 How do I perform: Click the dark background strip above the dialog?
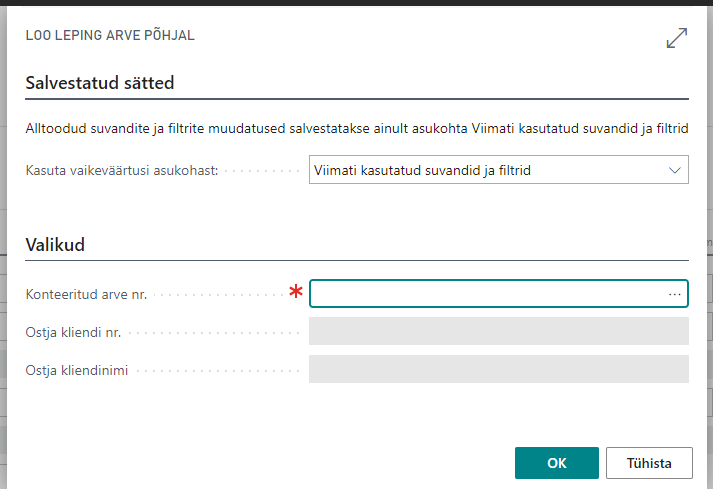(x=356, y=3)
